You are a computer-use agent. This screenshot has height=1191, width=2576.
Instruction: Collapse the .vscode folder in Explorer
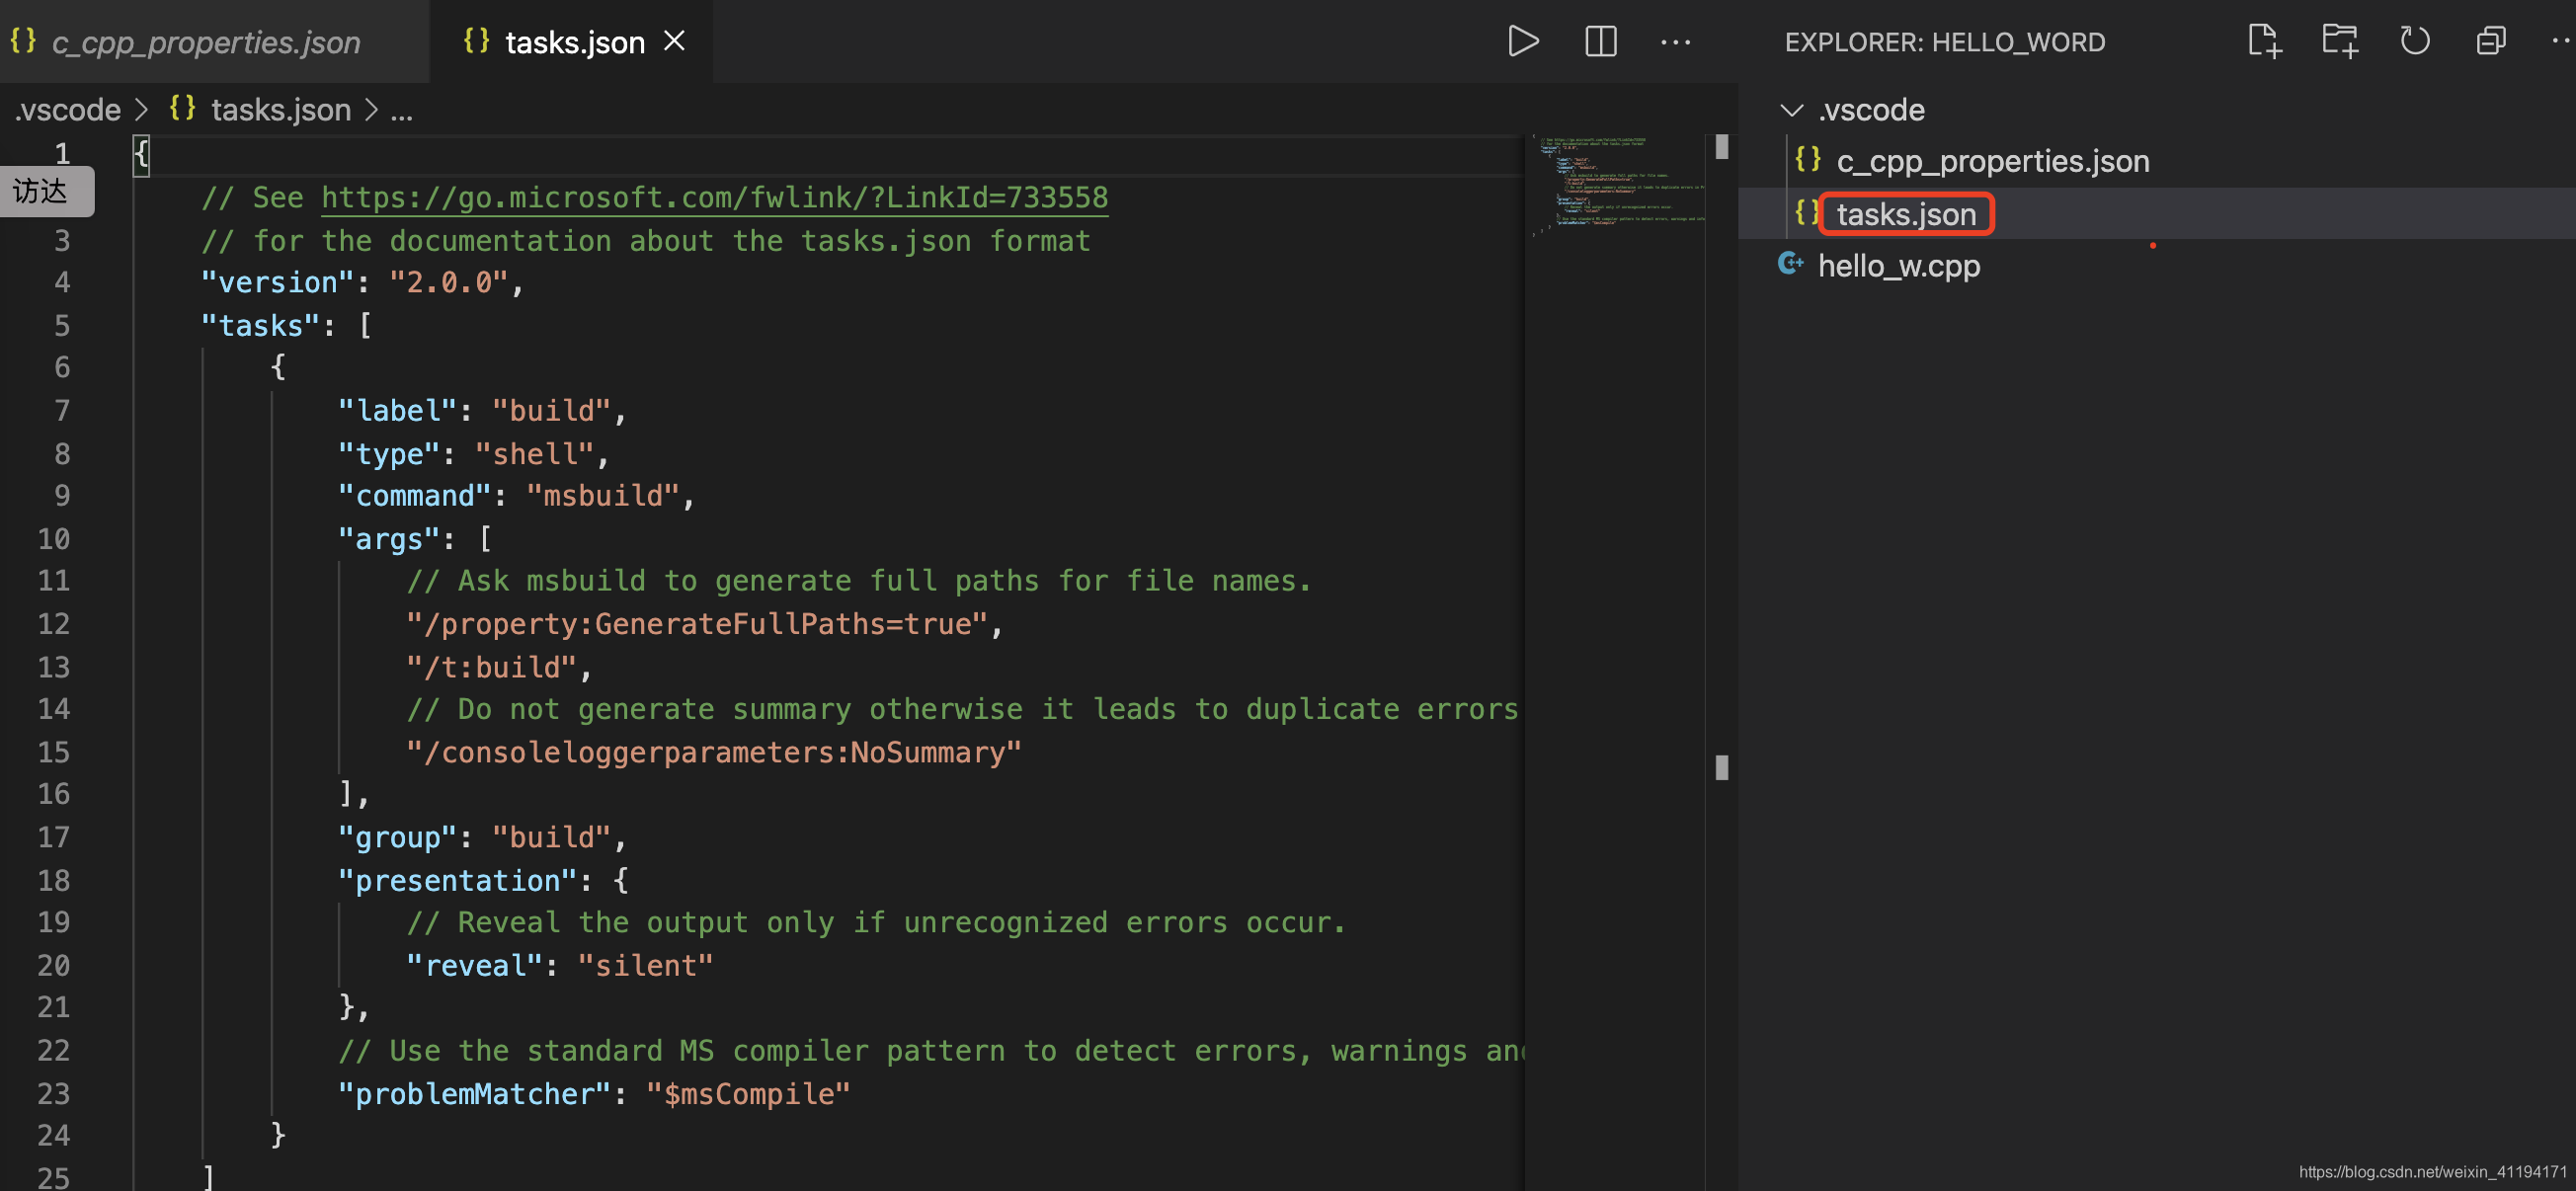coord(1791,110)
